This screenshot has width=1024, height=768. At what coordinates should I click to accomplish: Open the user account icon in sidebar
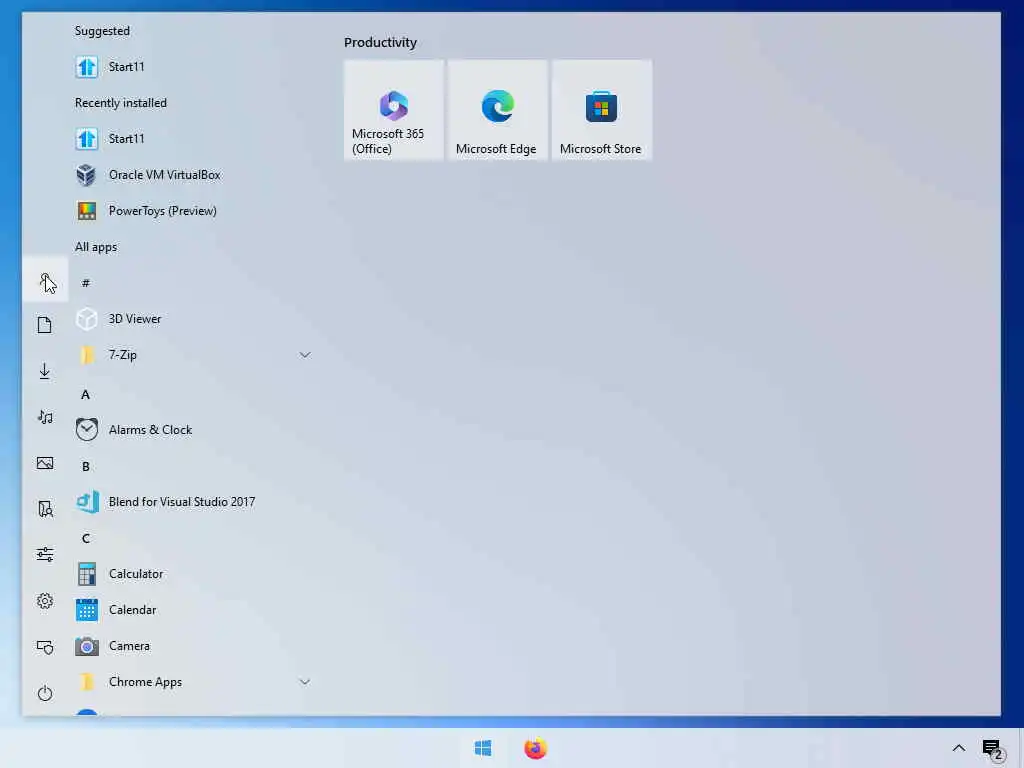(x=45, y=280)
